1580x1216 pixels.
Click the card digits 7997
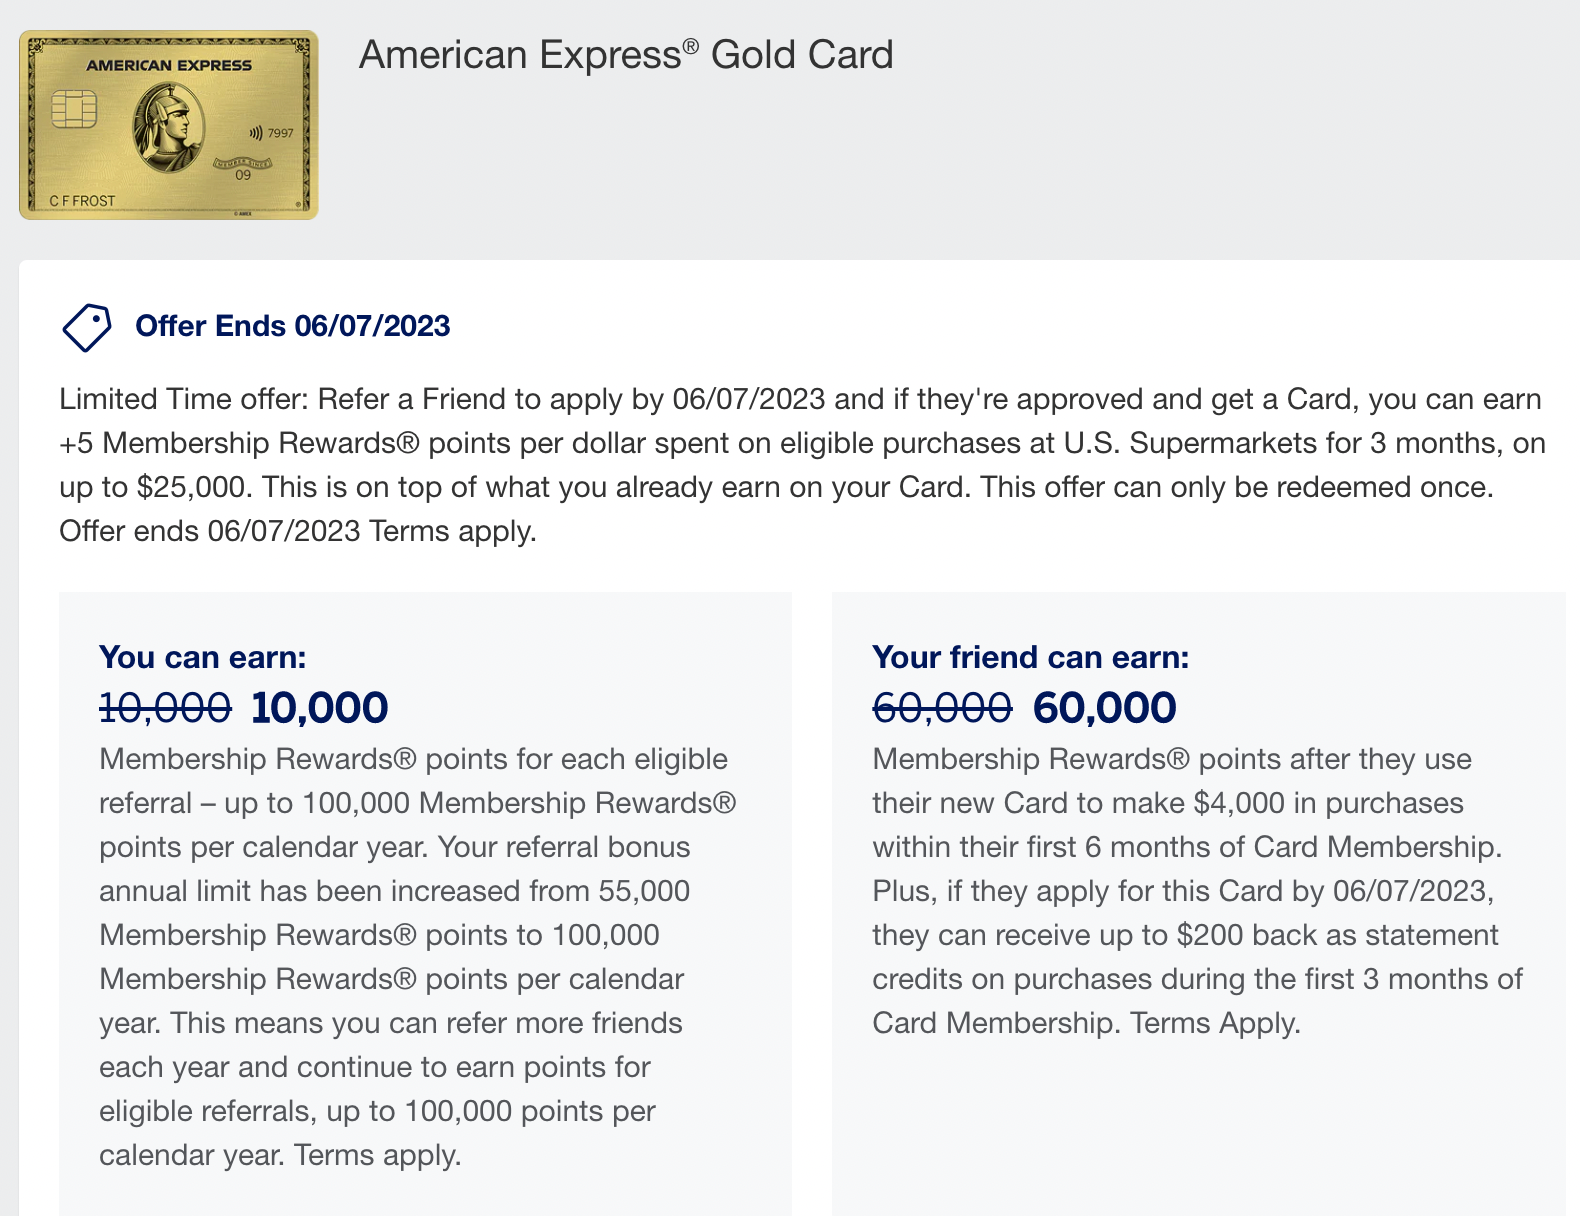tap(281, 133)
